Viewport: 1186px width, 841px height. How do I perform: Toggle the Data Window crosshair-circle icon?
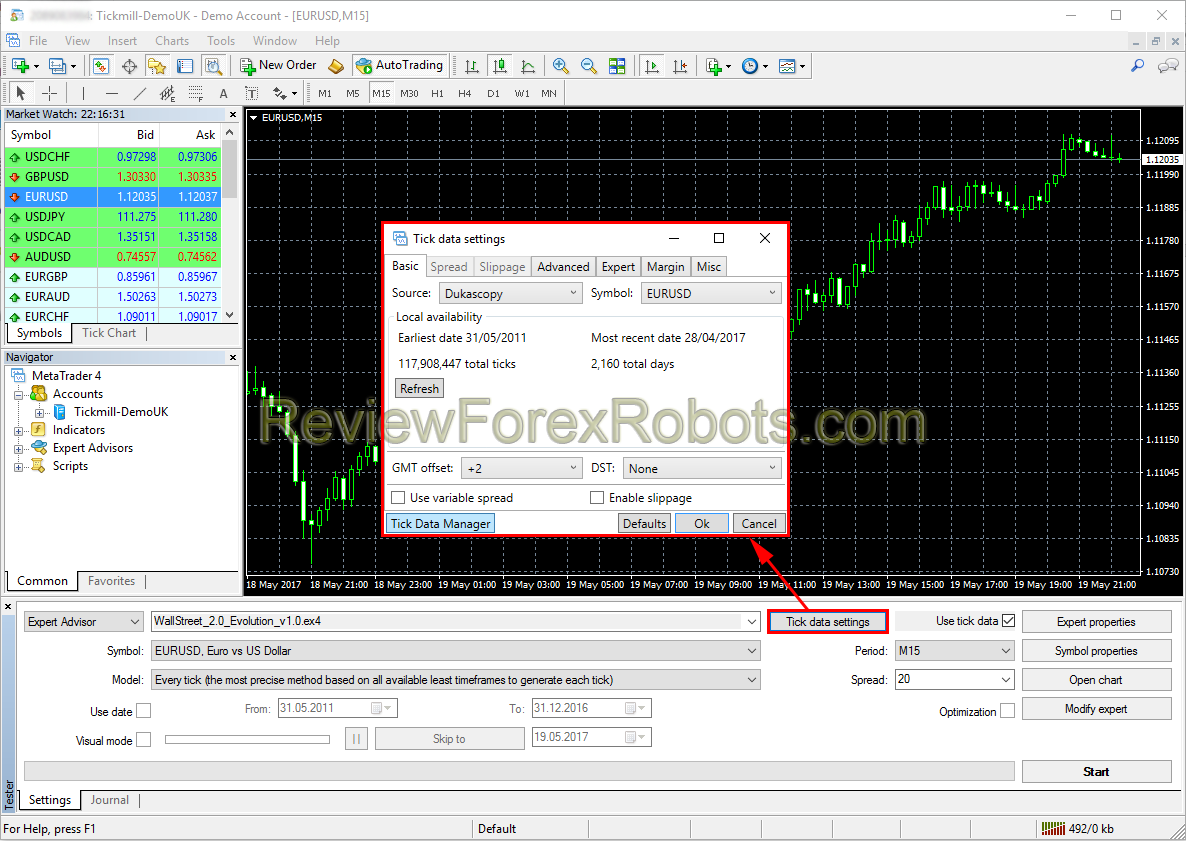tap(129, 66)
